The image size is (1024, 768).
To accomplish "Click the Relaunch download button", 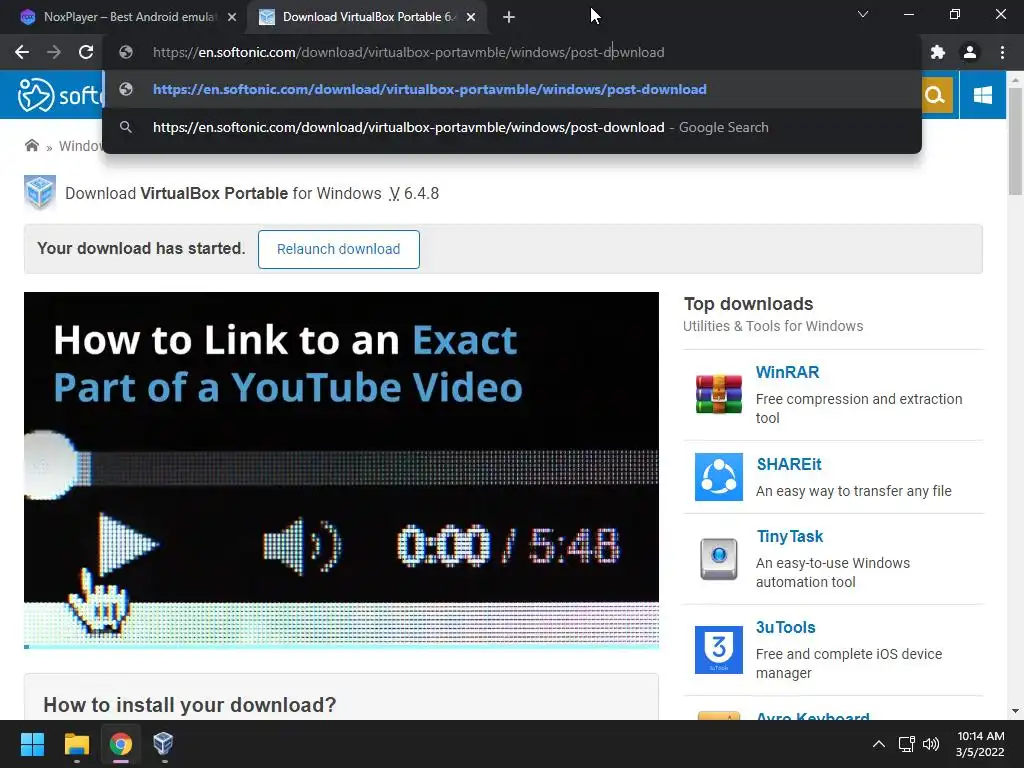I will [338, 249].
